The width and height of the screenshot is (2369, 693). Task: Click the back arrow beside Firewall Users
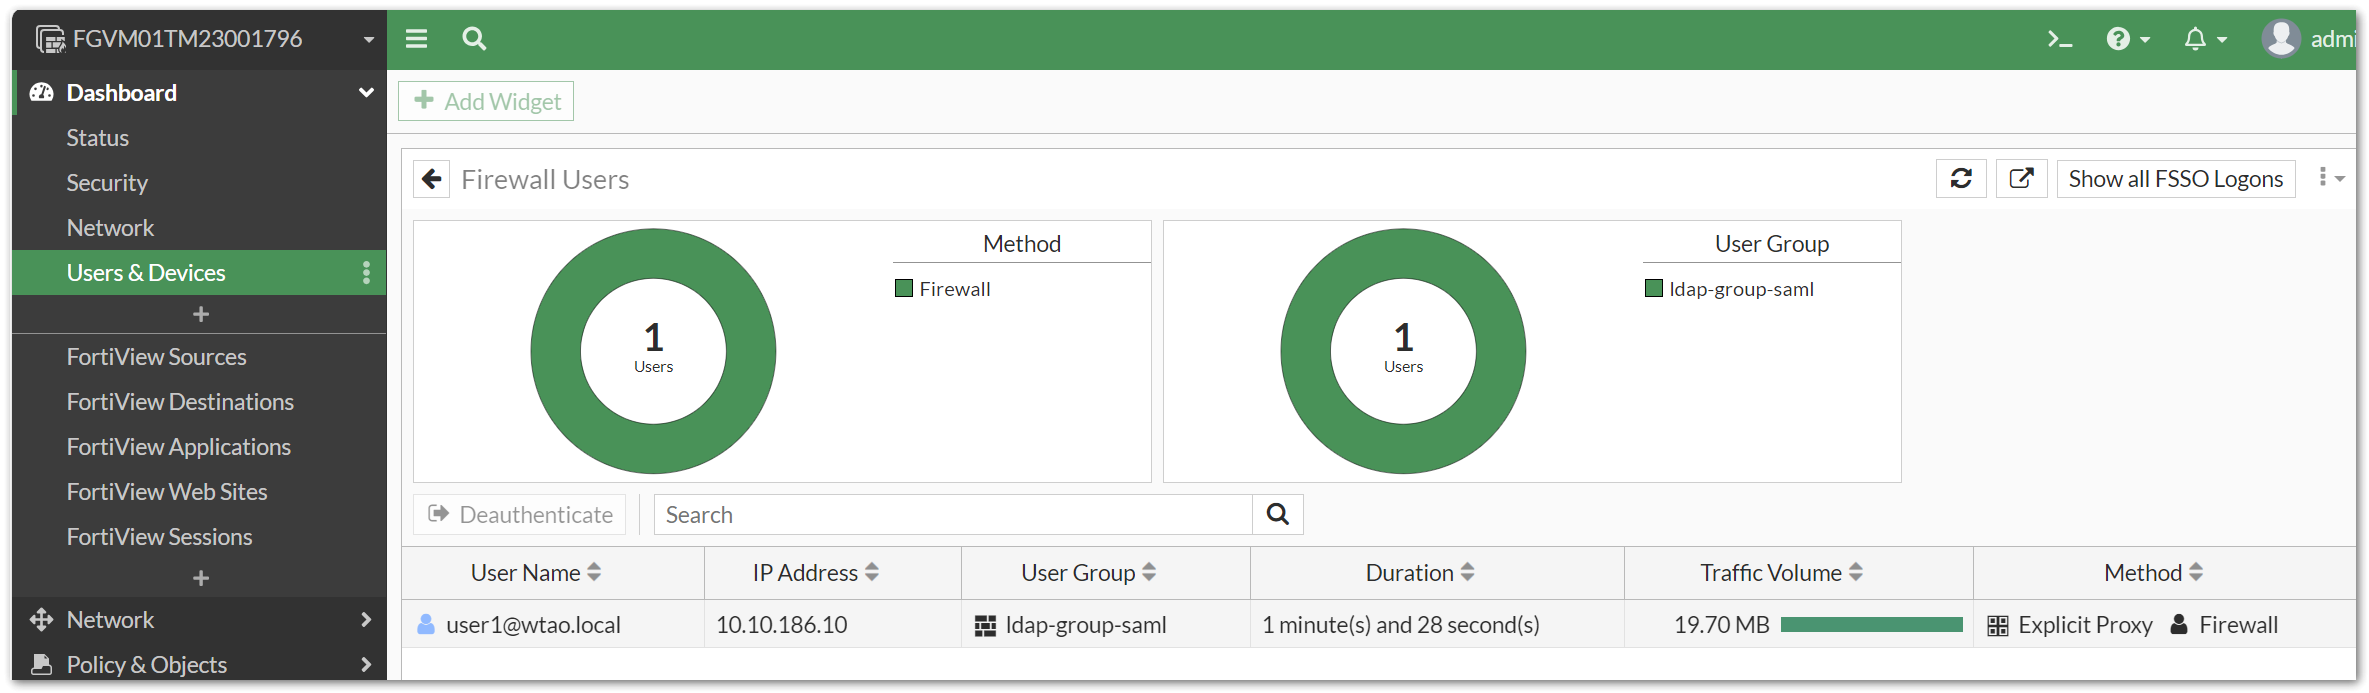[x=432, y=179]
